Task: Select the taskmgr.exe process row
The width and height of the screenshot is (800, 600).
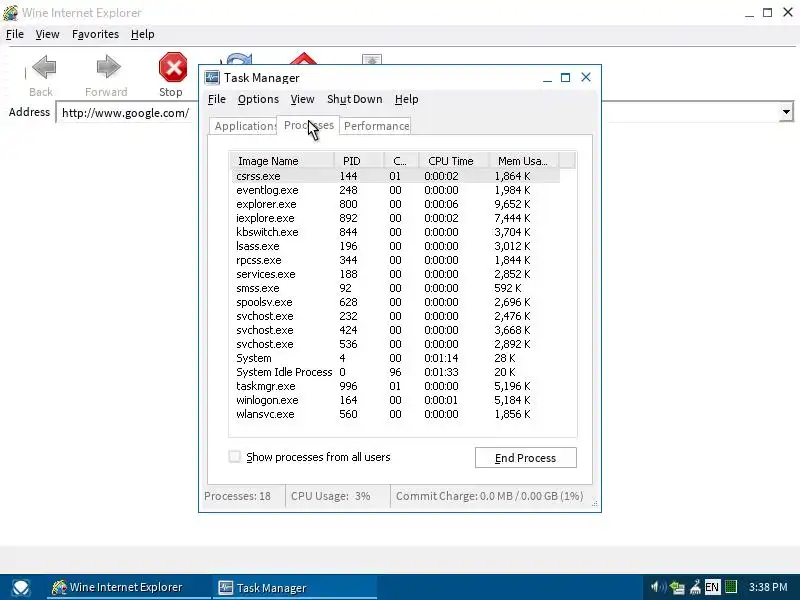Action: pyautogui.click(x=396, y=386)
